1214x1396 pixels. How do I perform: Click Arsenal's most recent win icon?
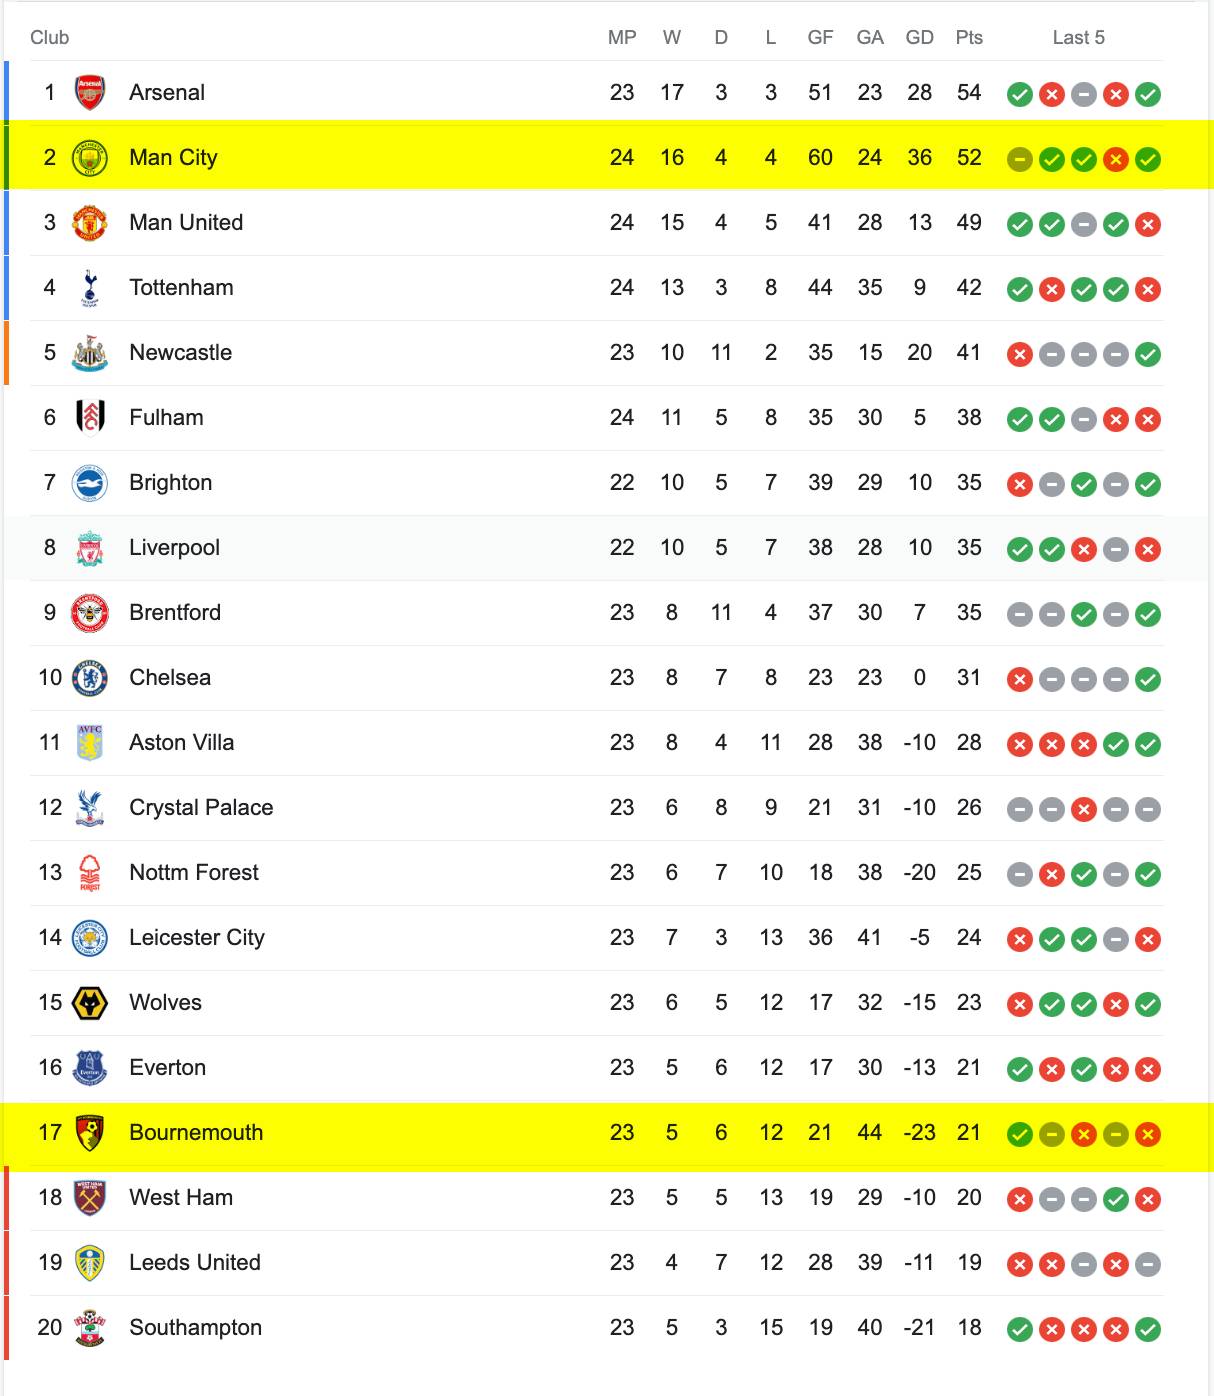pos(1148,95)
